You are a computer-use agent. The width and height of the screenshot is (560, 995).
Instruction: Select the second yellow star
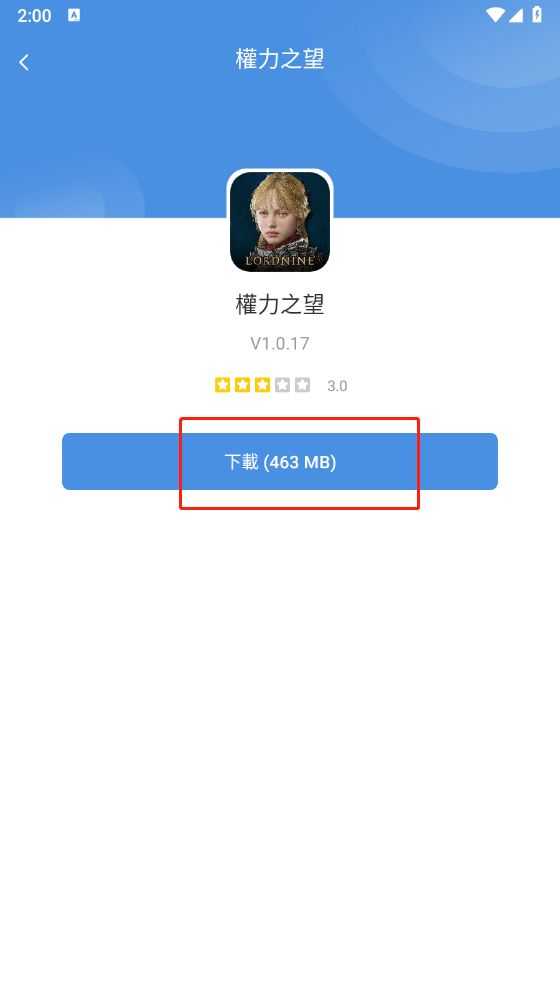click(243, 385)
